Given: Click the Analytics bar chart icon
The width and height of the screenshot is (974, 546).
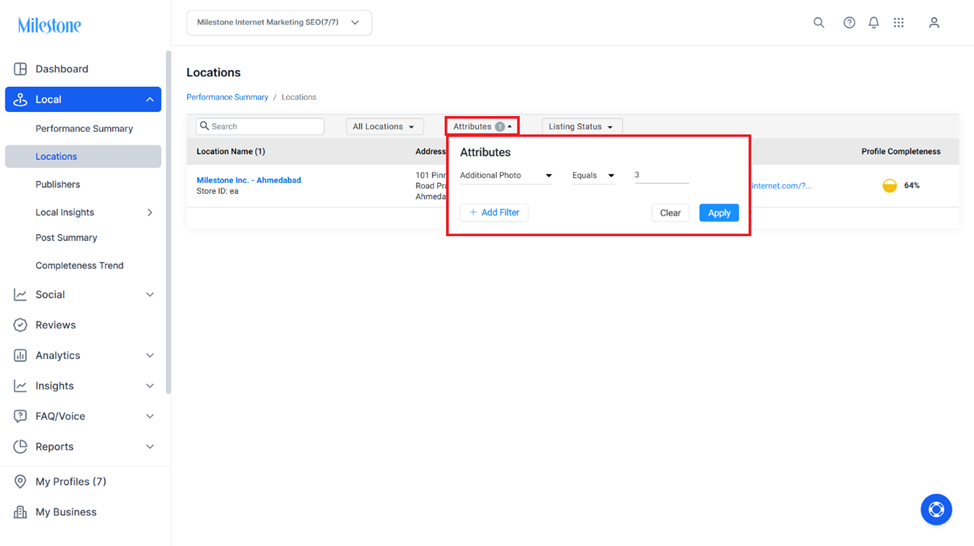Looking at the screenshot, I should click(20, 355).
